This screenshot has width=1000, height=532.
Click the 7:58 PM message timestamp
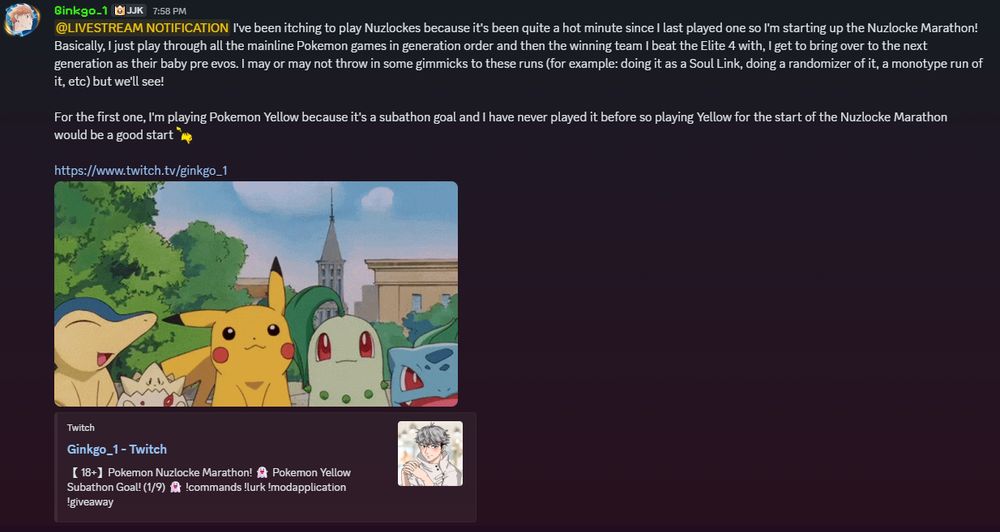[x=170, y=11]
